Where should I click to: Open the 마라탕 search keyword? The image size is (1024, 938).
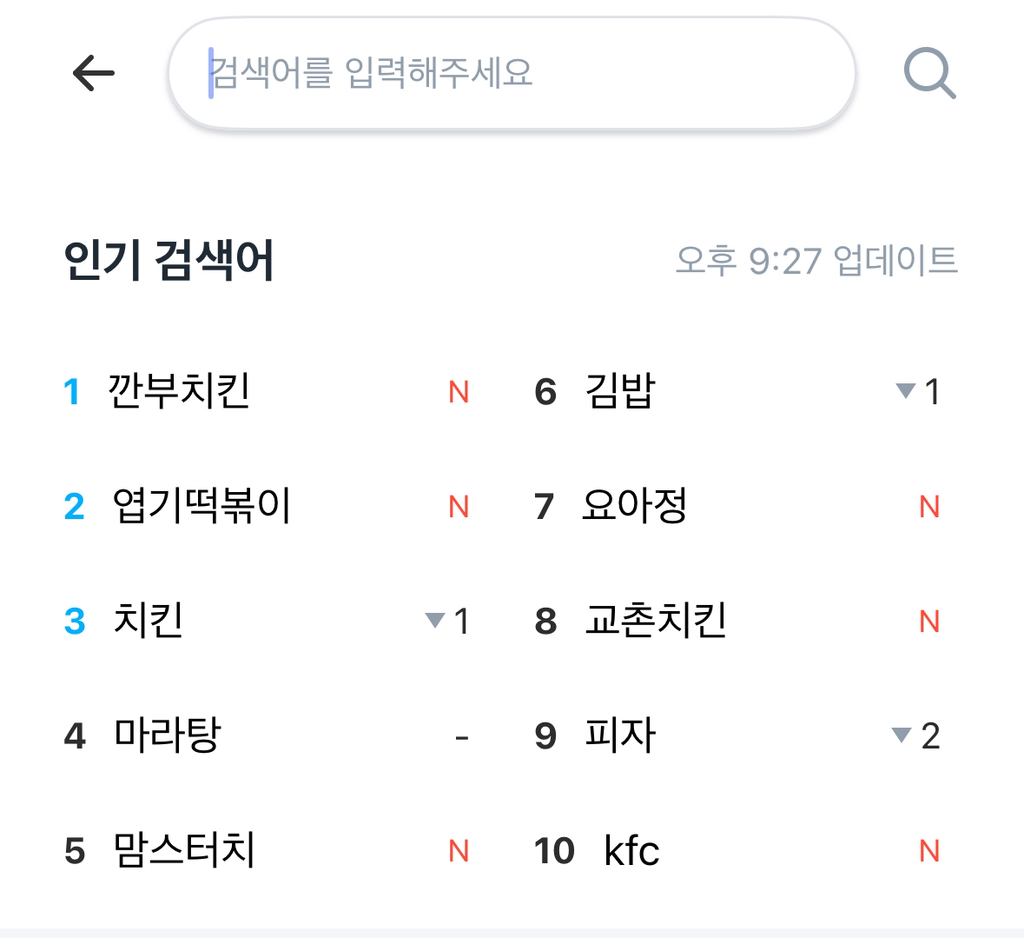tap(166, 736)
